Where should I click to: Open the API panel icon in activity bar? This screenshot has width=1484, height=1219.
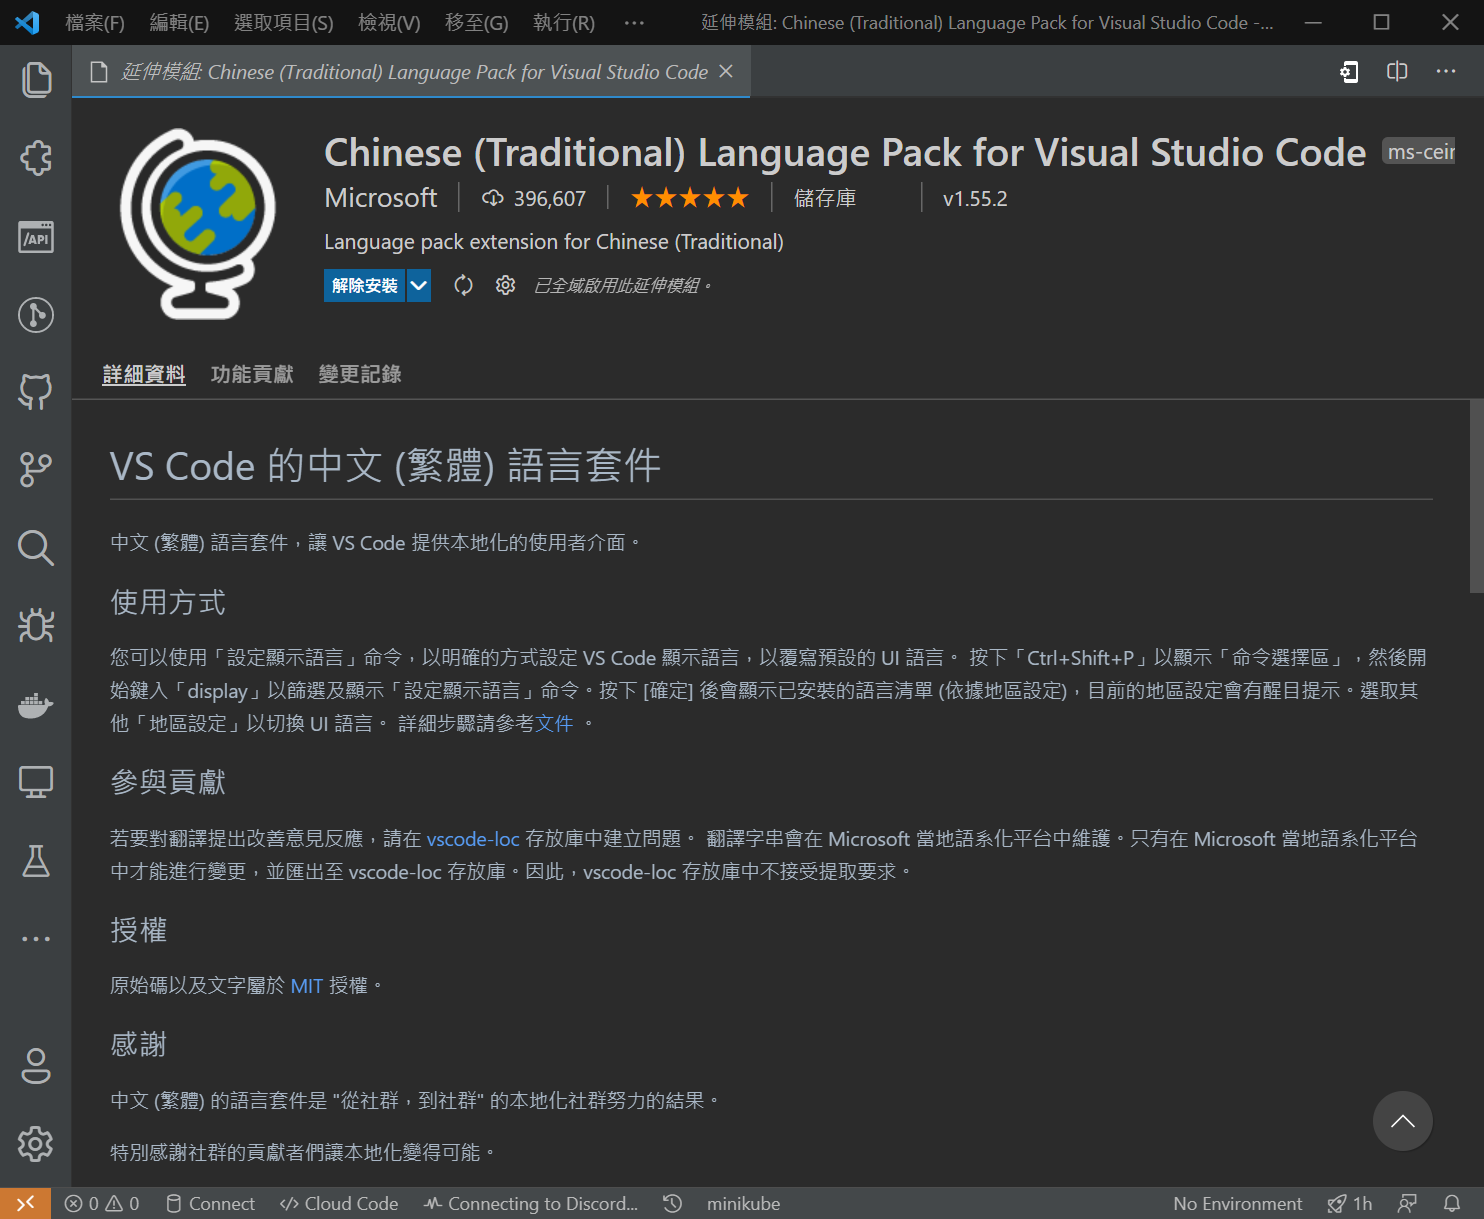[x=36, y=237]
